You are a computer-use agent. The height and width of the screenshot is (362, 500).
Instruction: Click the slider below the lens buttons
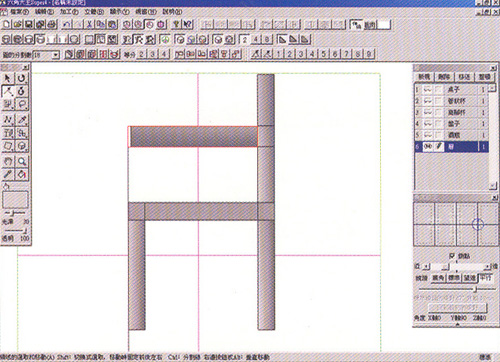(457, 289)
